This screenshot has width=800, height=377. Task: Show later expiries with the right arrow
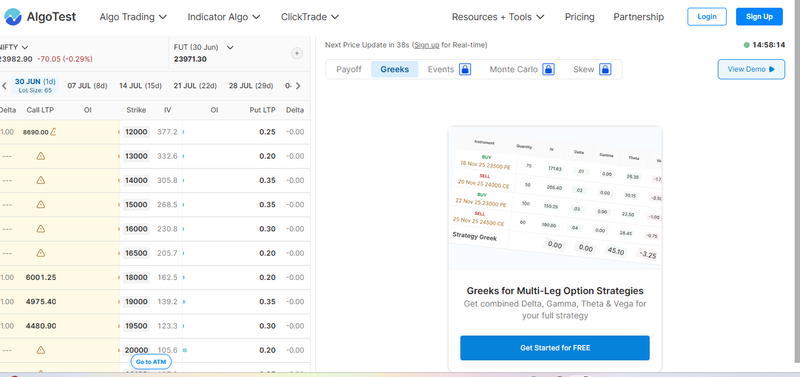pyautogui.click(x=298, y=86)
